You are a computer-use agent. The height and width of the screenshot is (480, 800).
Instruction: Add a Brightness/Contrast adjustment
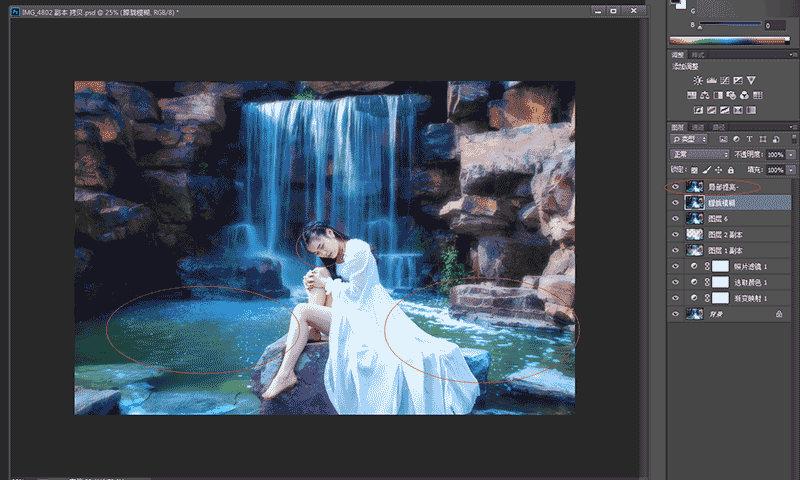[x=697, y=79]
